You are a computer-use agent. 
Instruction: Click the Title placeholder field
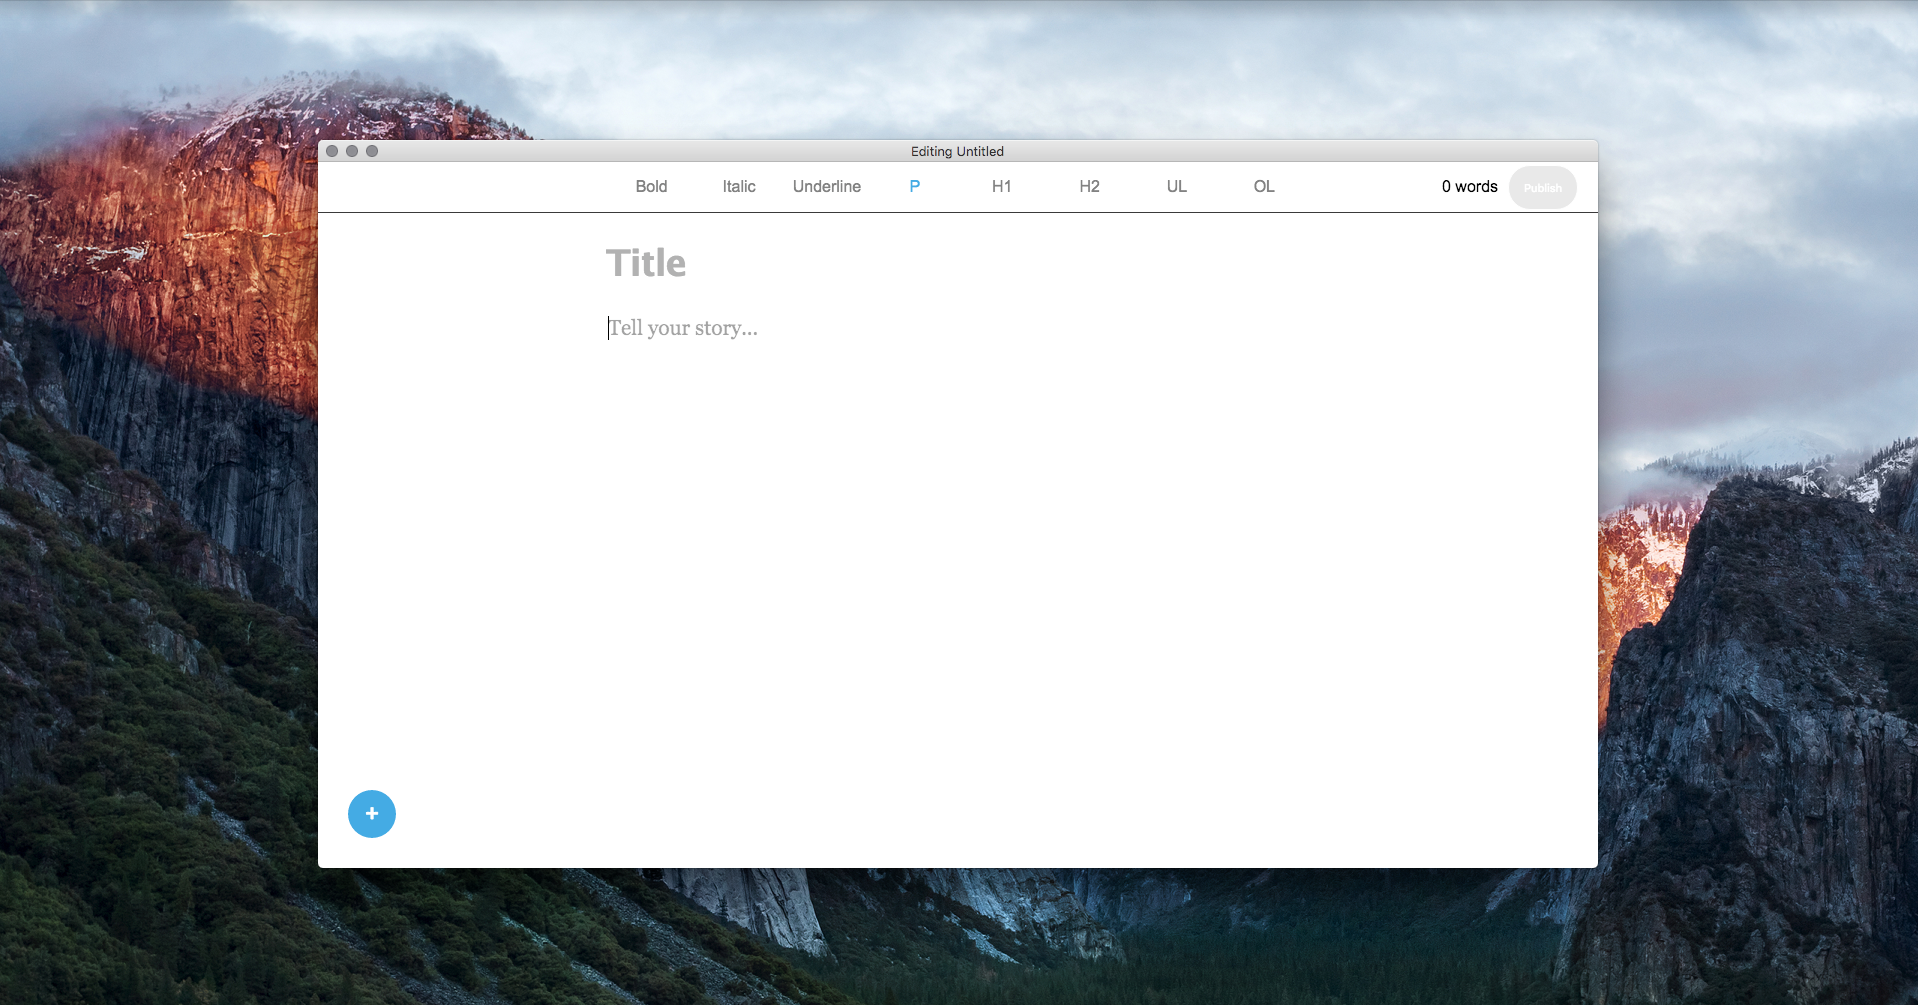(x=646, y=263)
